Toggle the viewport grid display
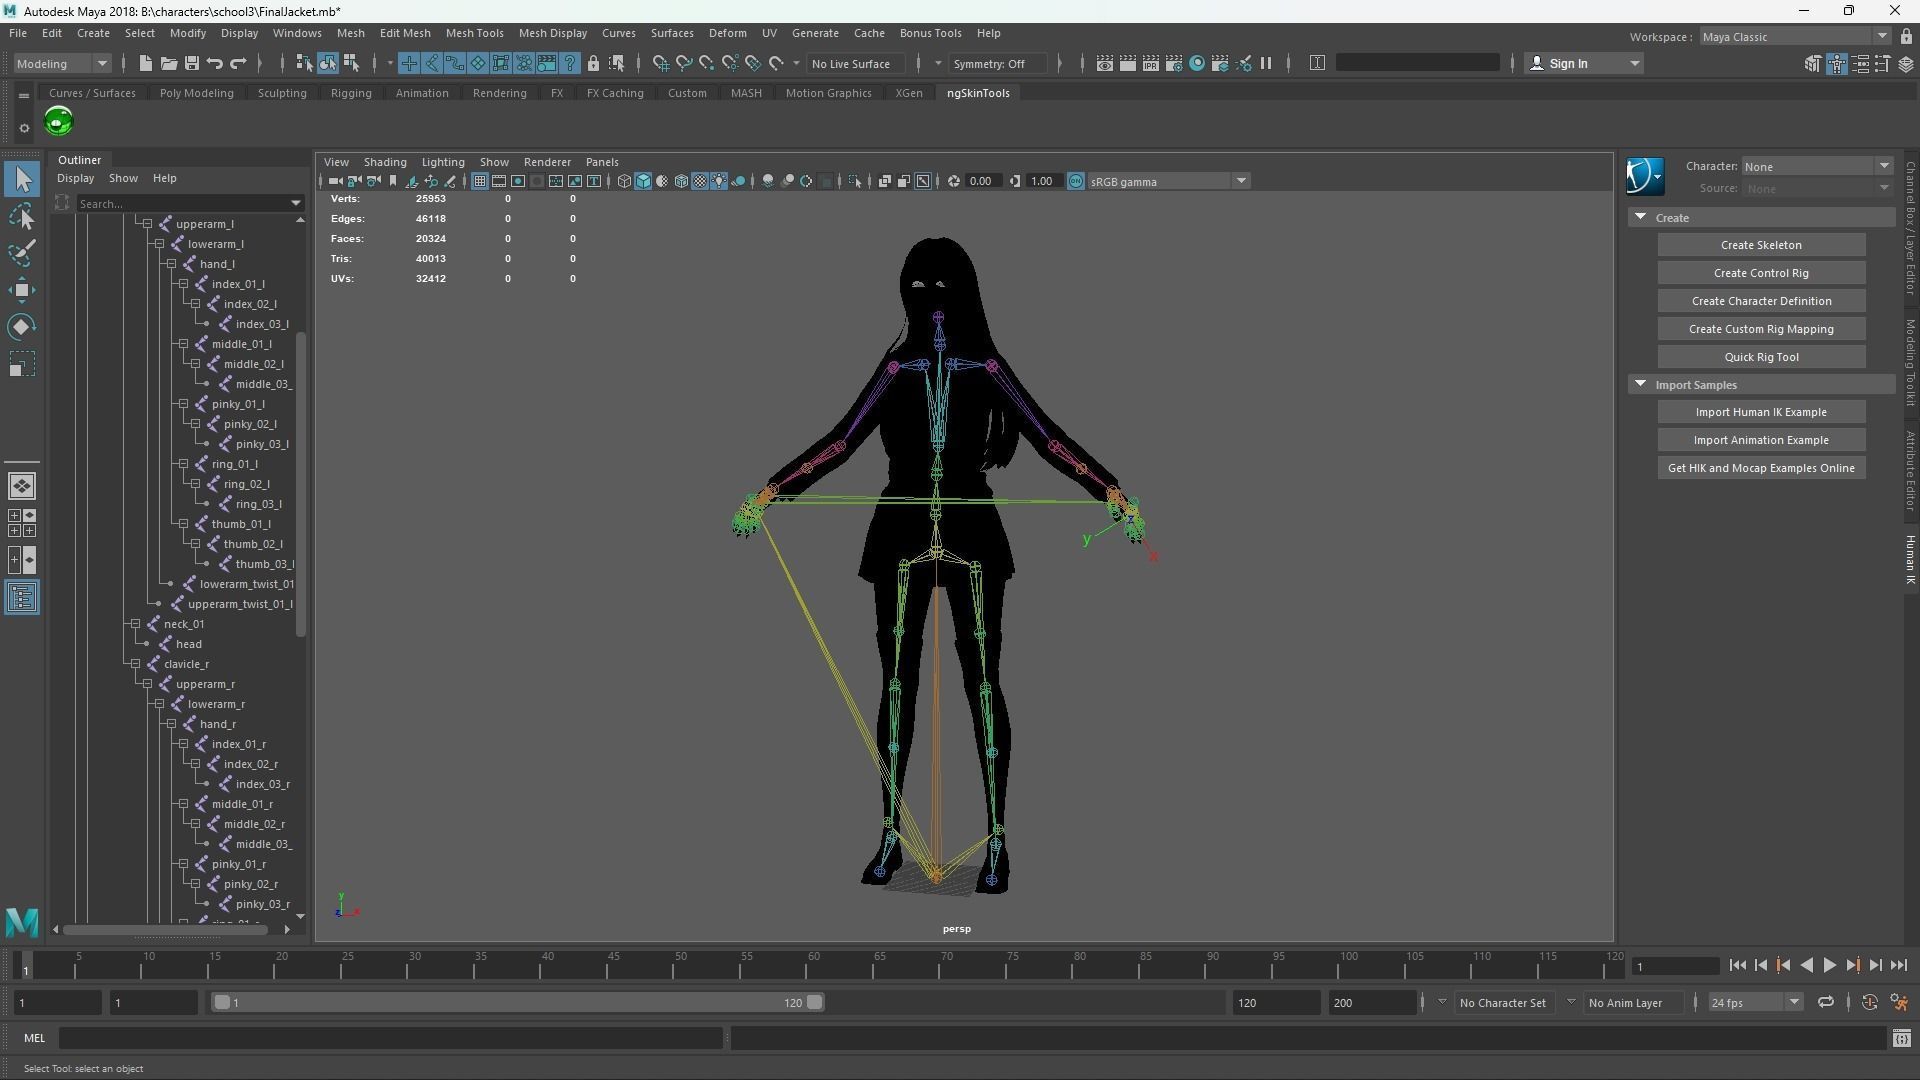Image resolution: width=1920 pixels, height=1080 pixels. [x=480, y=181]
